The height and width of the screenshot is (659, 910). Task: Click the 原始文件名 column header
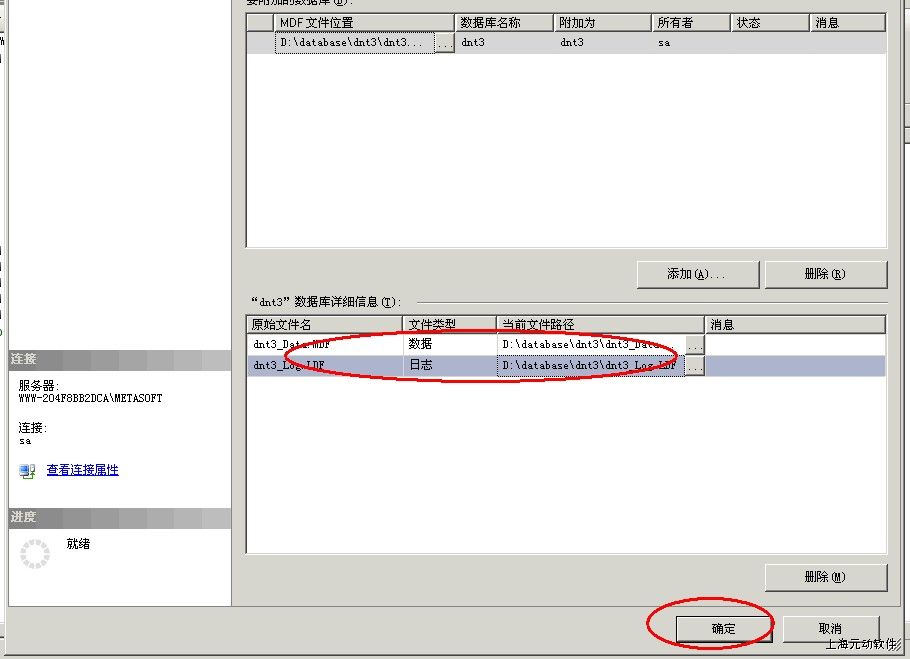click(325, 324)
